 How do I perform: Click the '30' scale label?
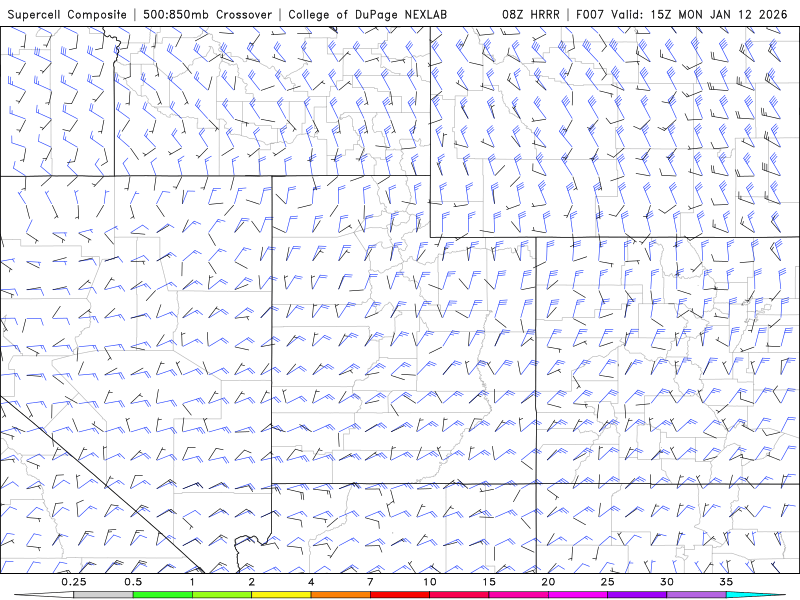667,582
